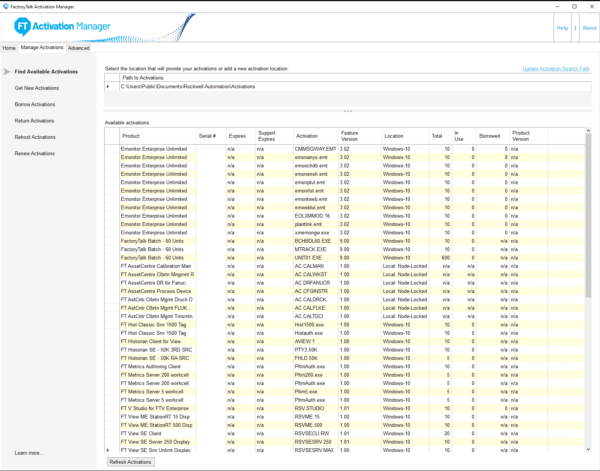The image size is (600, 471).
Task: Select FT AssetCentre Process Device row
Action: coord(345,291)
